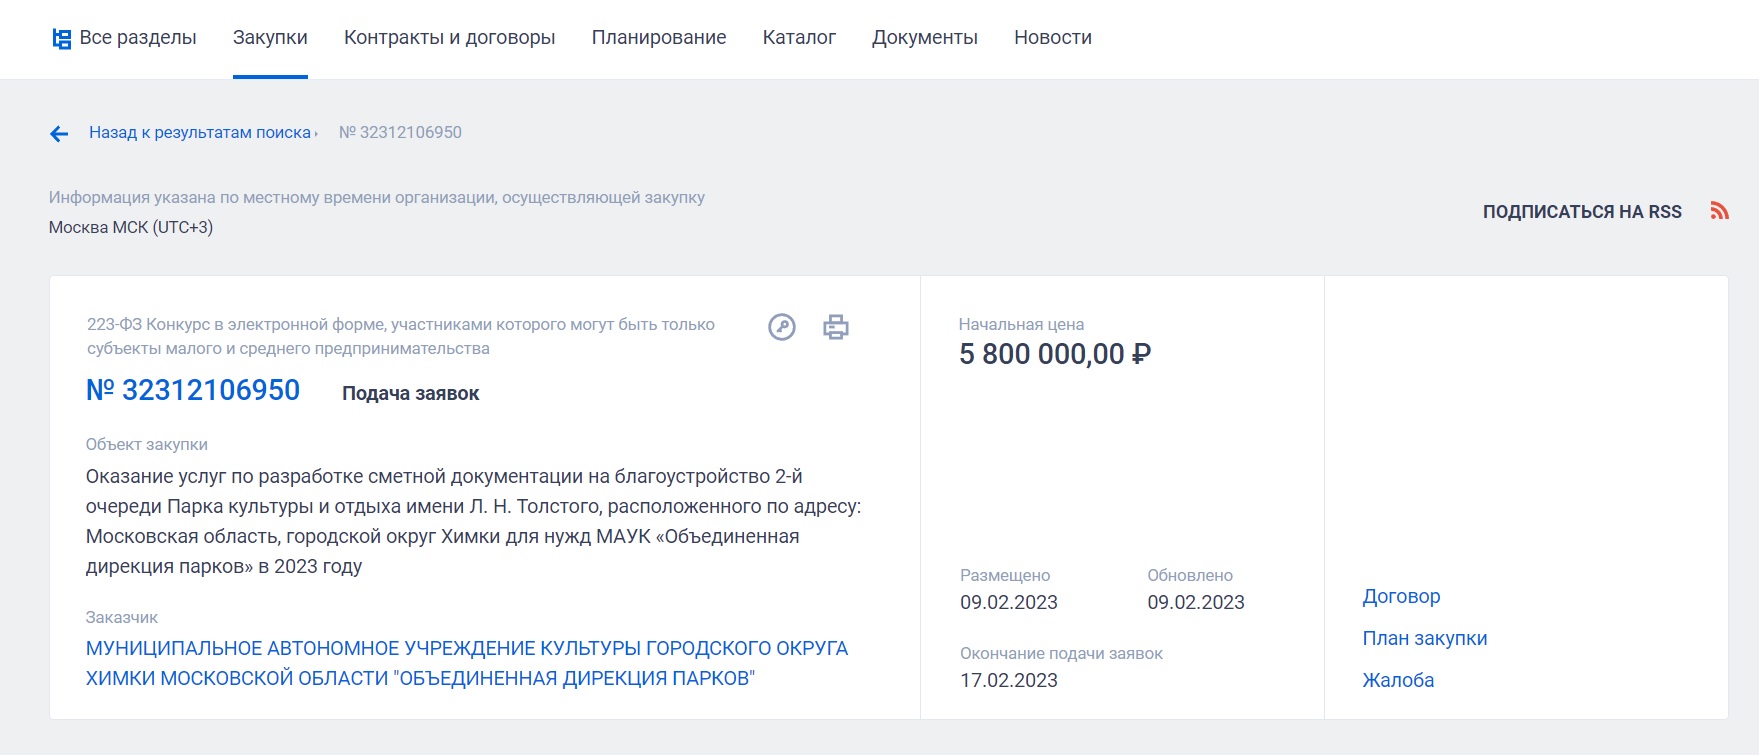Click submission deadline date 17.02.2023
The height and width of the screenshot is (755, 1759).
tap(1009, 681)
